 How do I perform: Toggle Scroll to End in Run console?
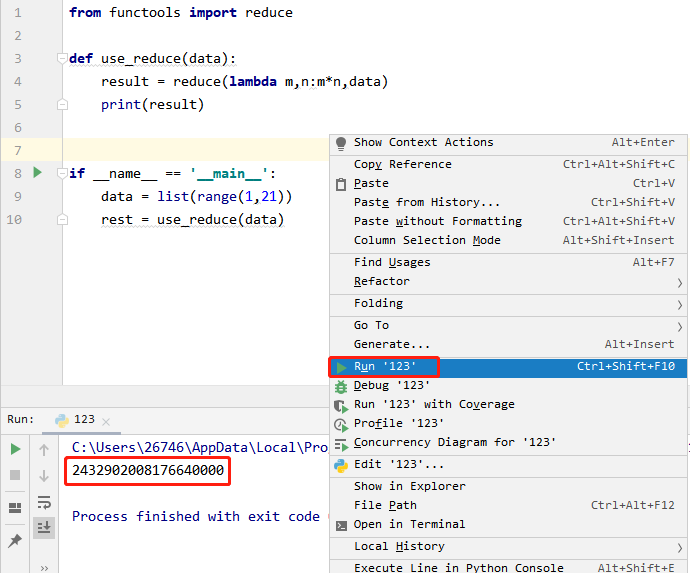tap(44, 527)
